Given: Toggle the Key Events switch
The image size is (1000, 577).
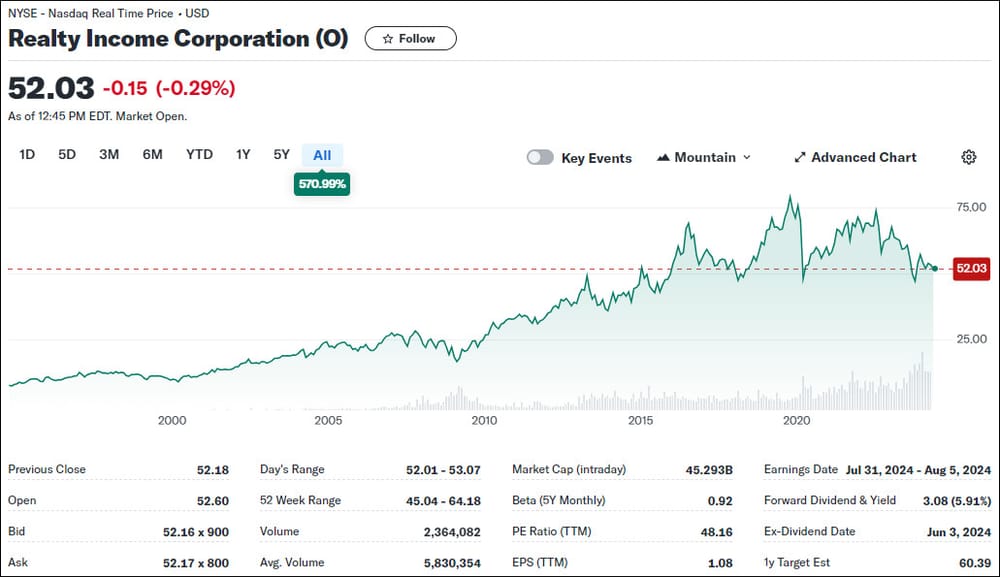Looking at the screenshot, I should pyautogui.click(x=540, y=158).
